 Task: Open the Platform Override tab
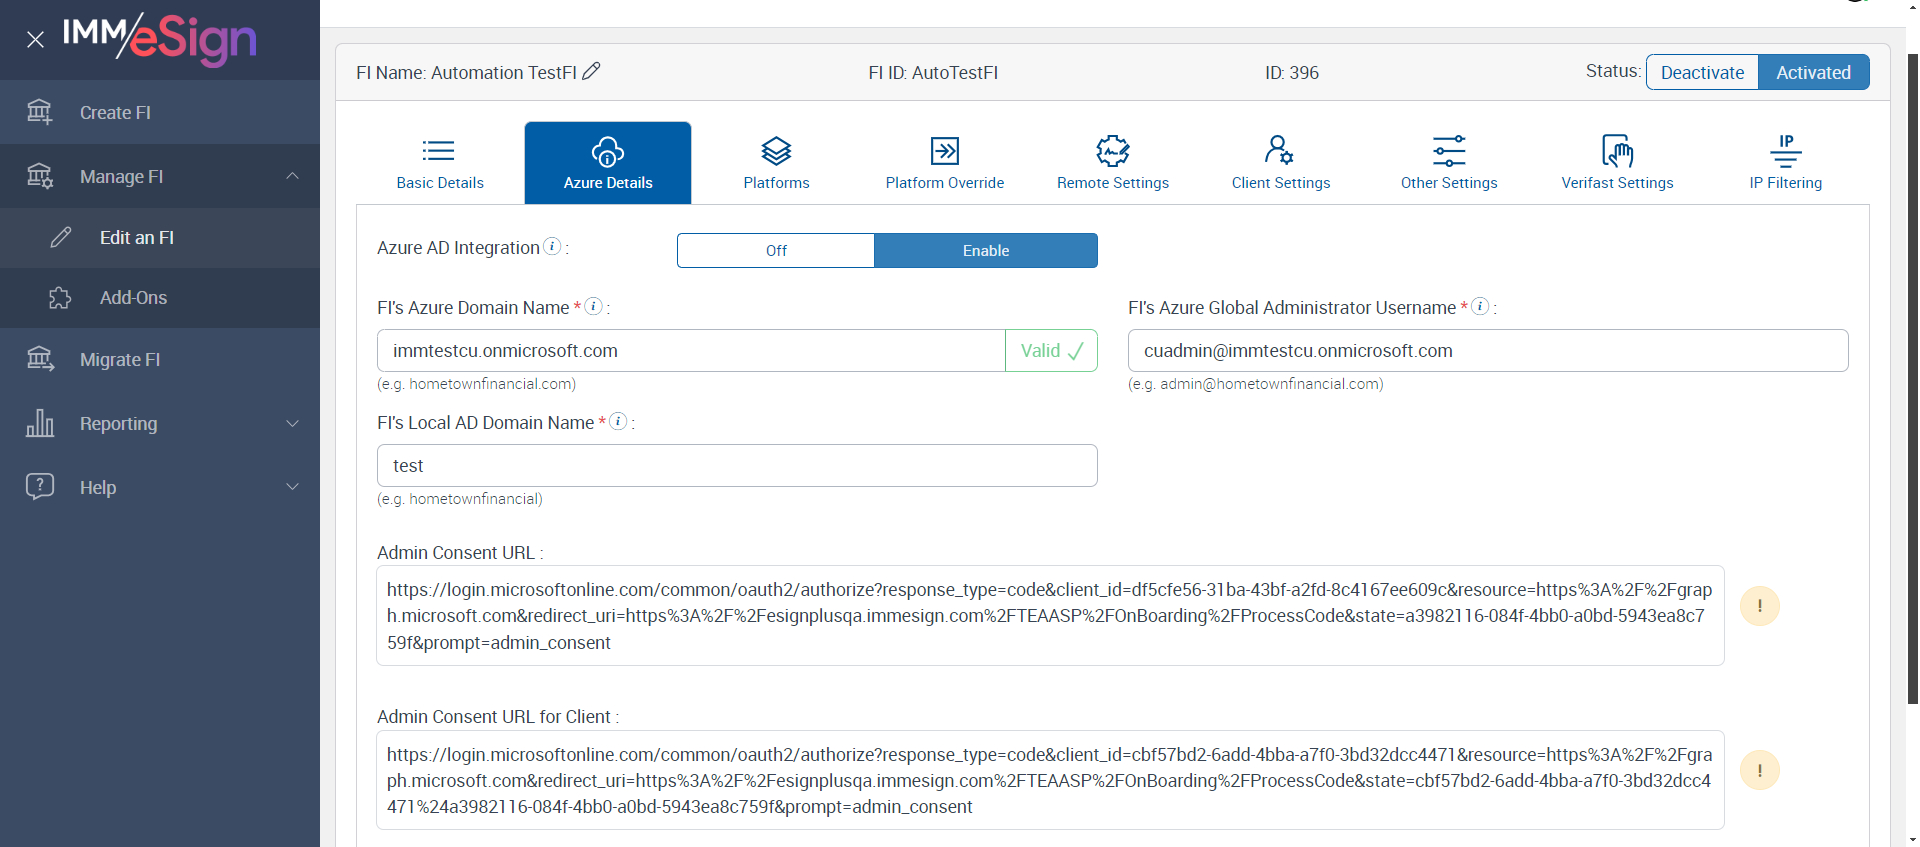click(x=945, y=163)
